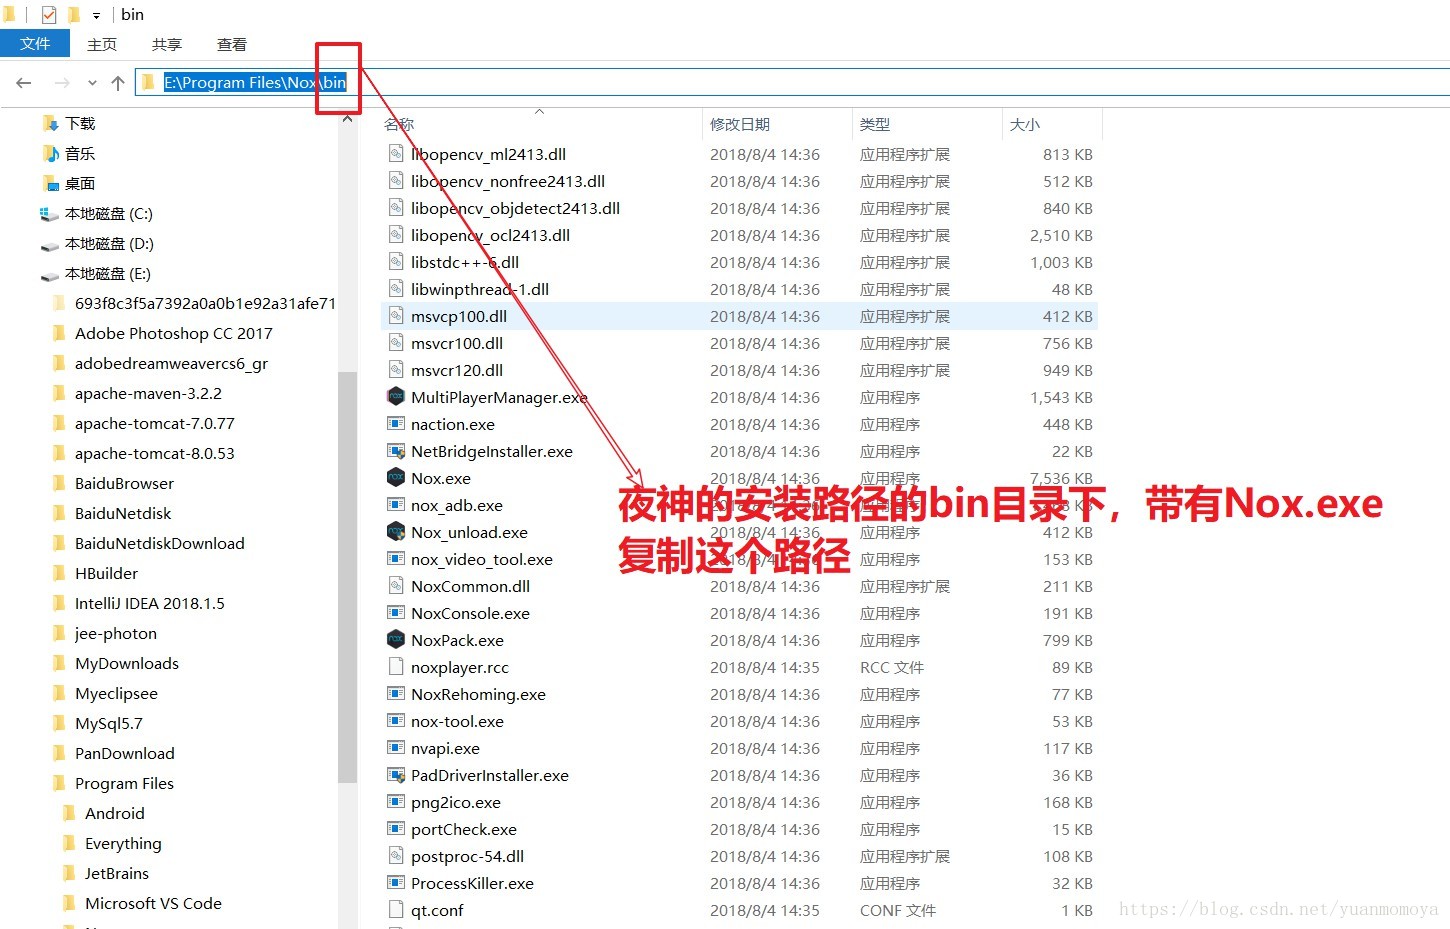Screen dimensions: 1450x929
Task: Click the Nox.exe application icon
Action: 396,478
